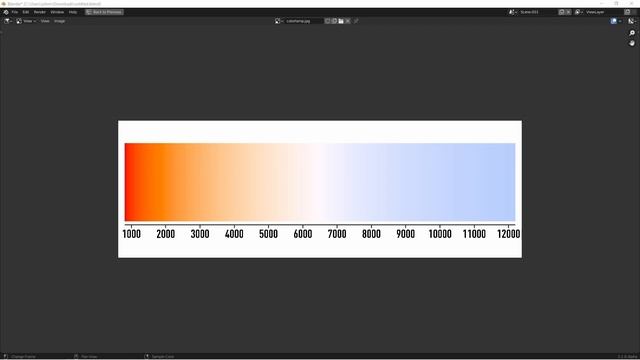Click the 1000 label on the scale
The image size is (640, 360).
coord(131,234)
